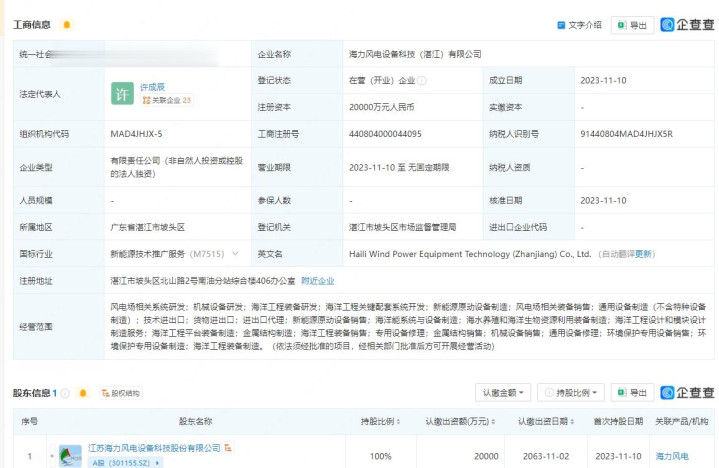Viewport: 719px width, 468px height.
Task: Select the organization code MAD4JHJX-5
Action: click(136, 134)
